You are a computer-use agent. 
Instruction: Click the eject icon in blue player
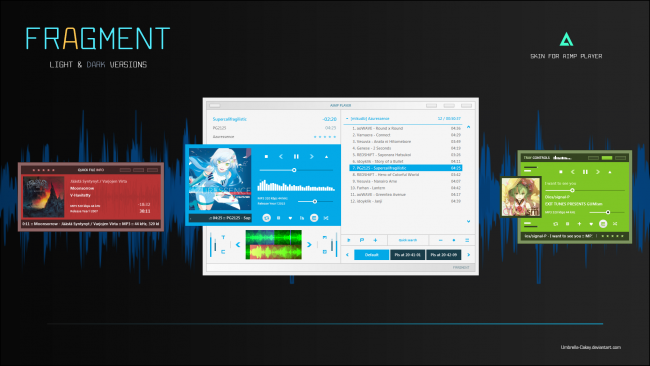pyautogui.click(x=326, y=157)
